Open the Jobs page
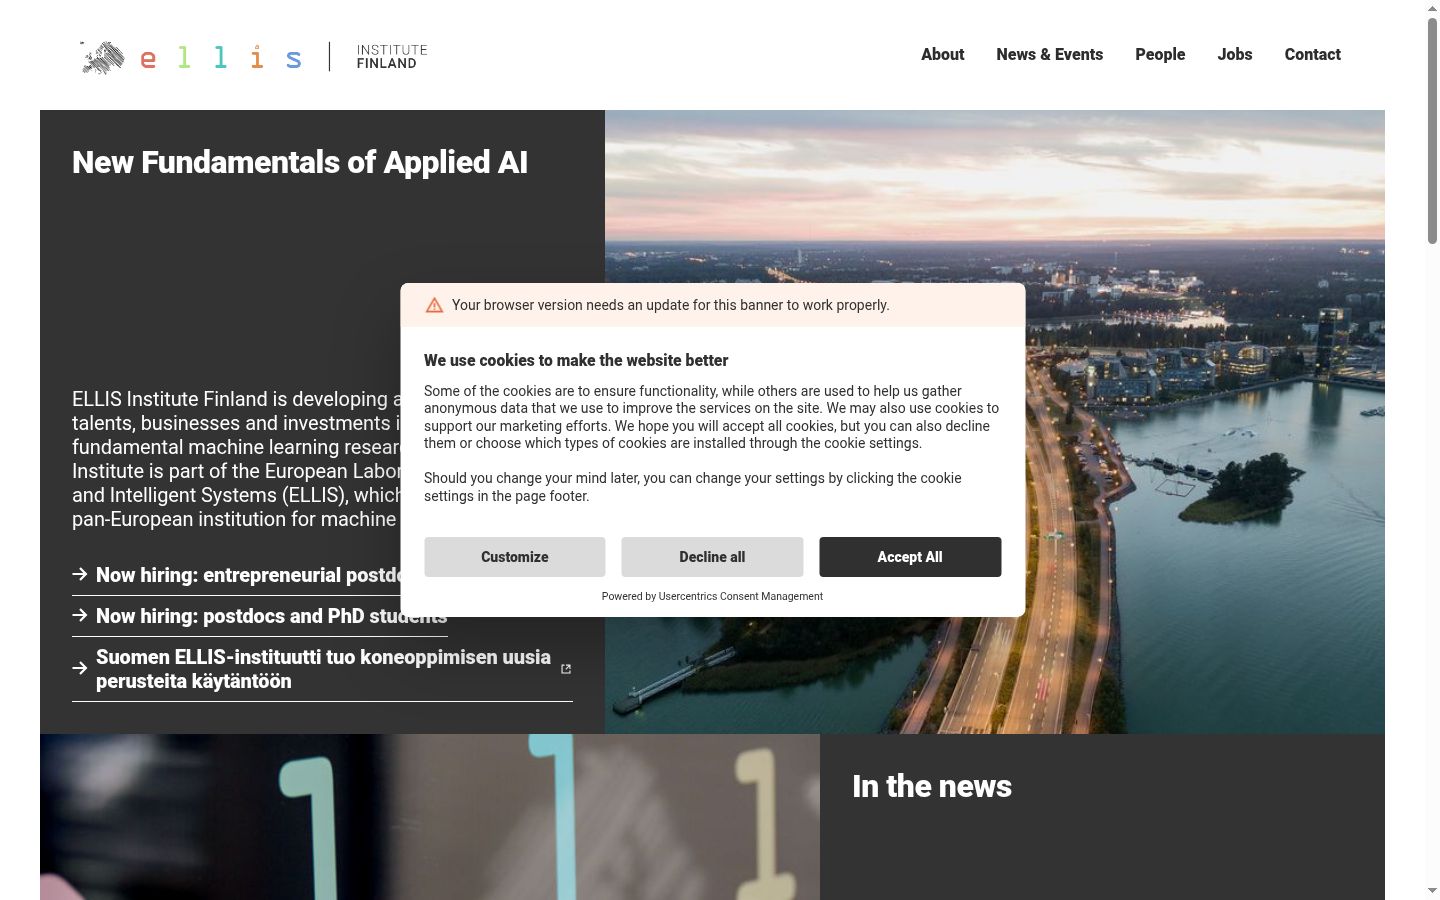This screenshot has width=1440, height=900. 1235,55
